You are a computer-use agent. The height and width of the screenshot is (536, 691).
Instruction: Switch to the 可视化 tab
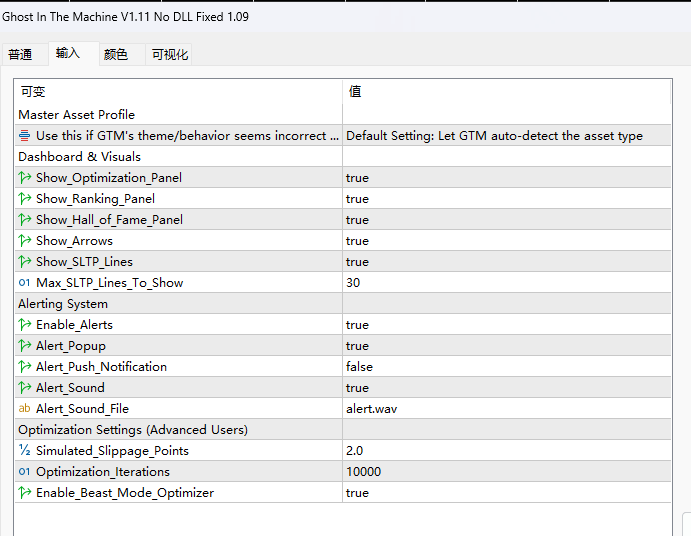[x=170, y=55]
